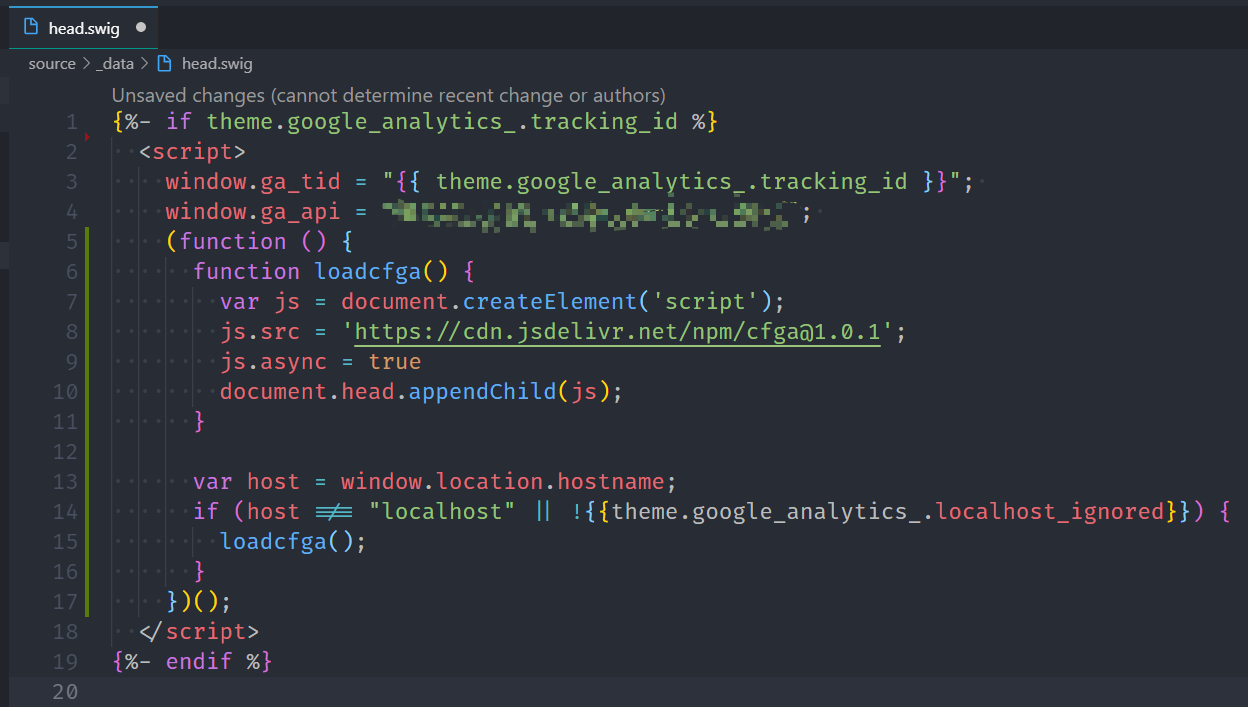
Task: Select line number 18 in the gutter
Action: pyautogui.click(x=65, y=632)
